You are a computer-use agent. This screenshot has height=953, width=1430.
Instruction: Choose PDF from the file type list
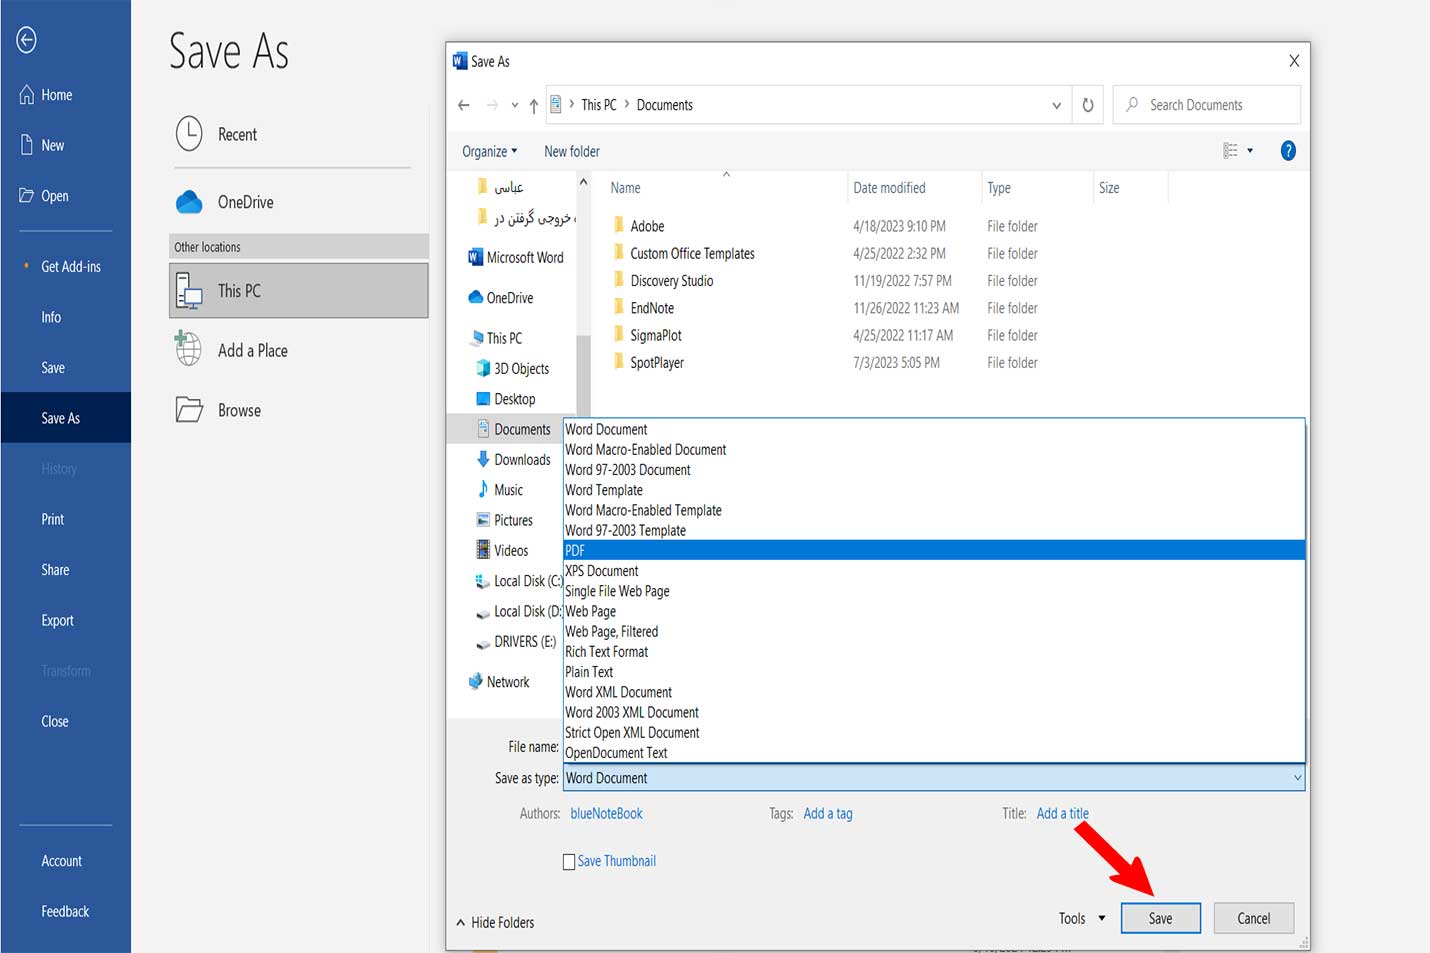[934, 550]
